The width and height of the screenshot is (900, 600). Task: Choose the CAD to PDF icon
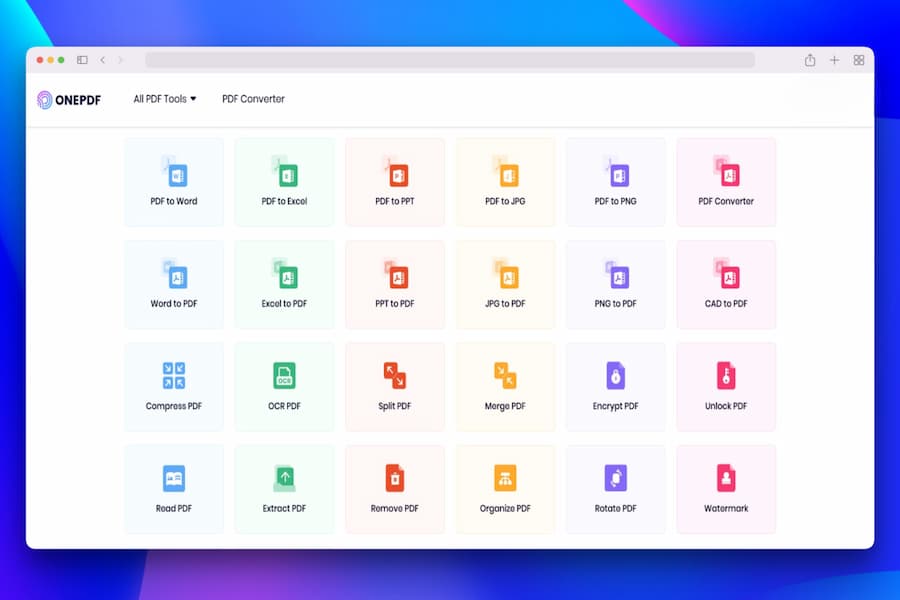coord(727,273)
